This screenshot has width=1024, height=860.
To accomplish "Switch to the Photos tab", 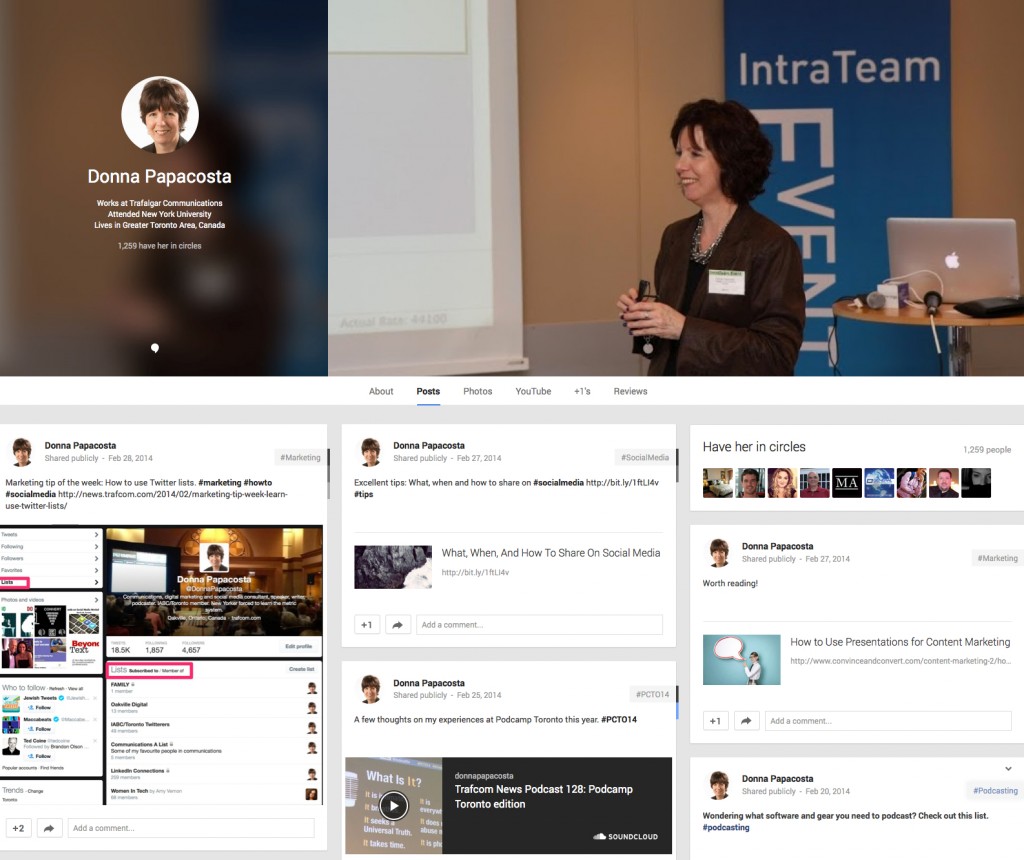I will pos(477,391).
